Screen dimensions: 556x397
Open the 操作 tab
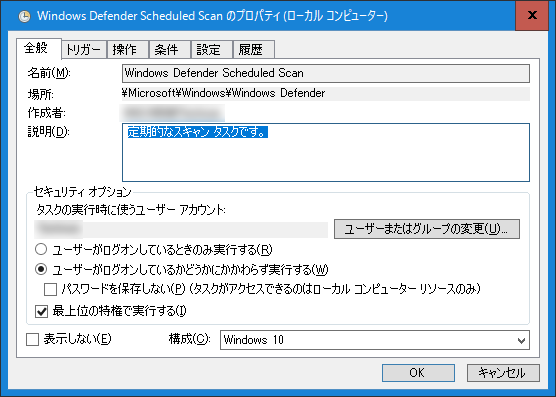[x=128, y=49]
